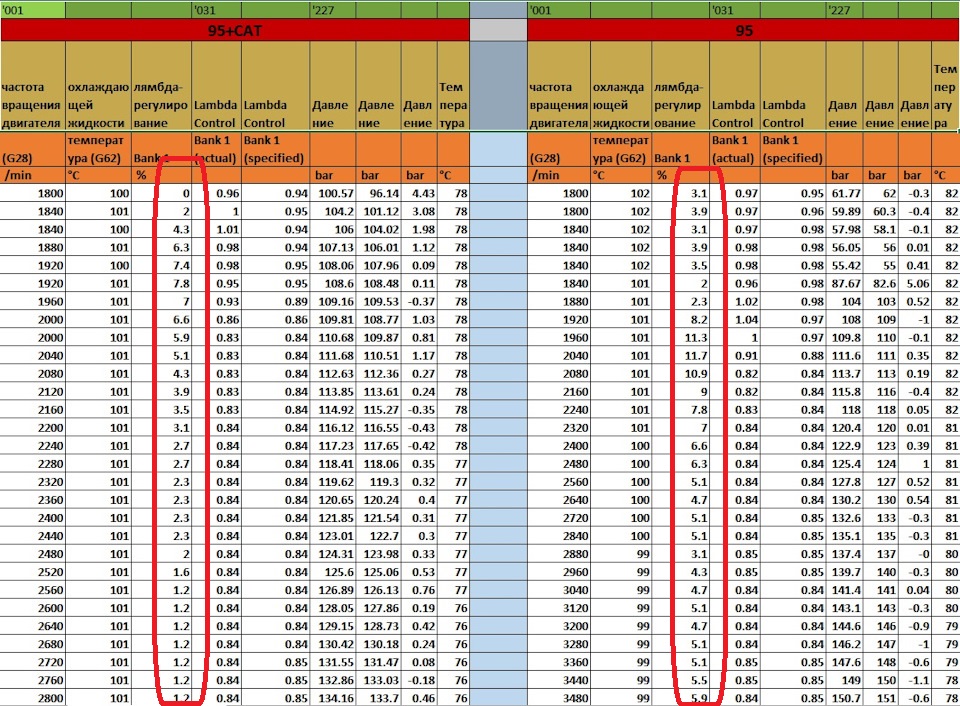Select the 3040 rpm cell
960x706 pixels.
558,590
